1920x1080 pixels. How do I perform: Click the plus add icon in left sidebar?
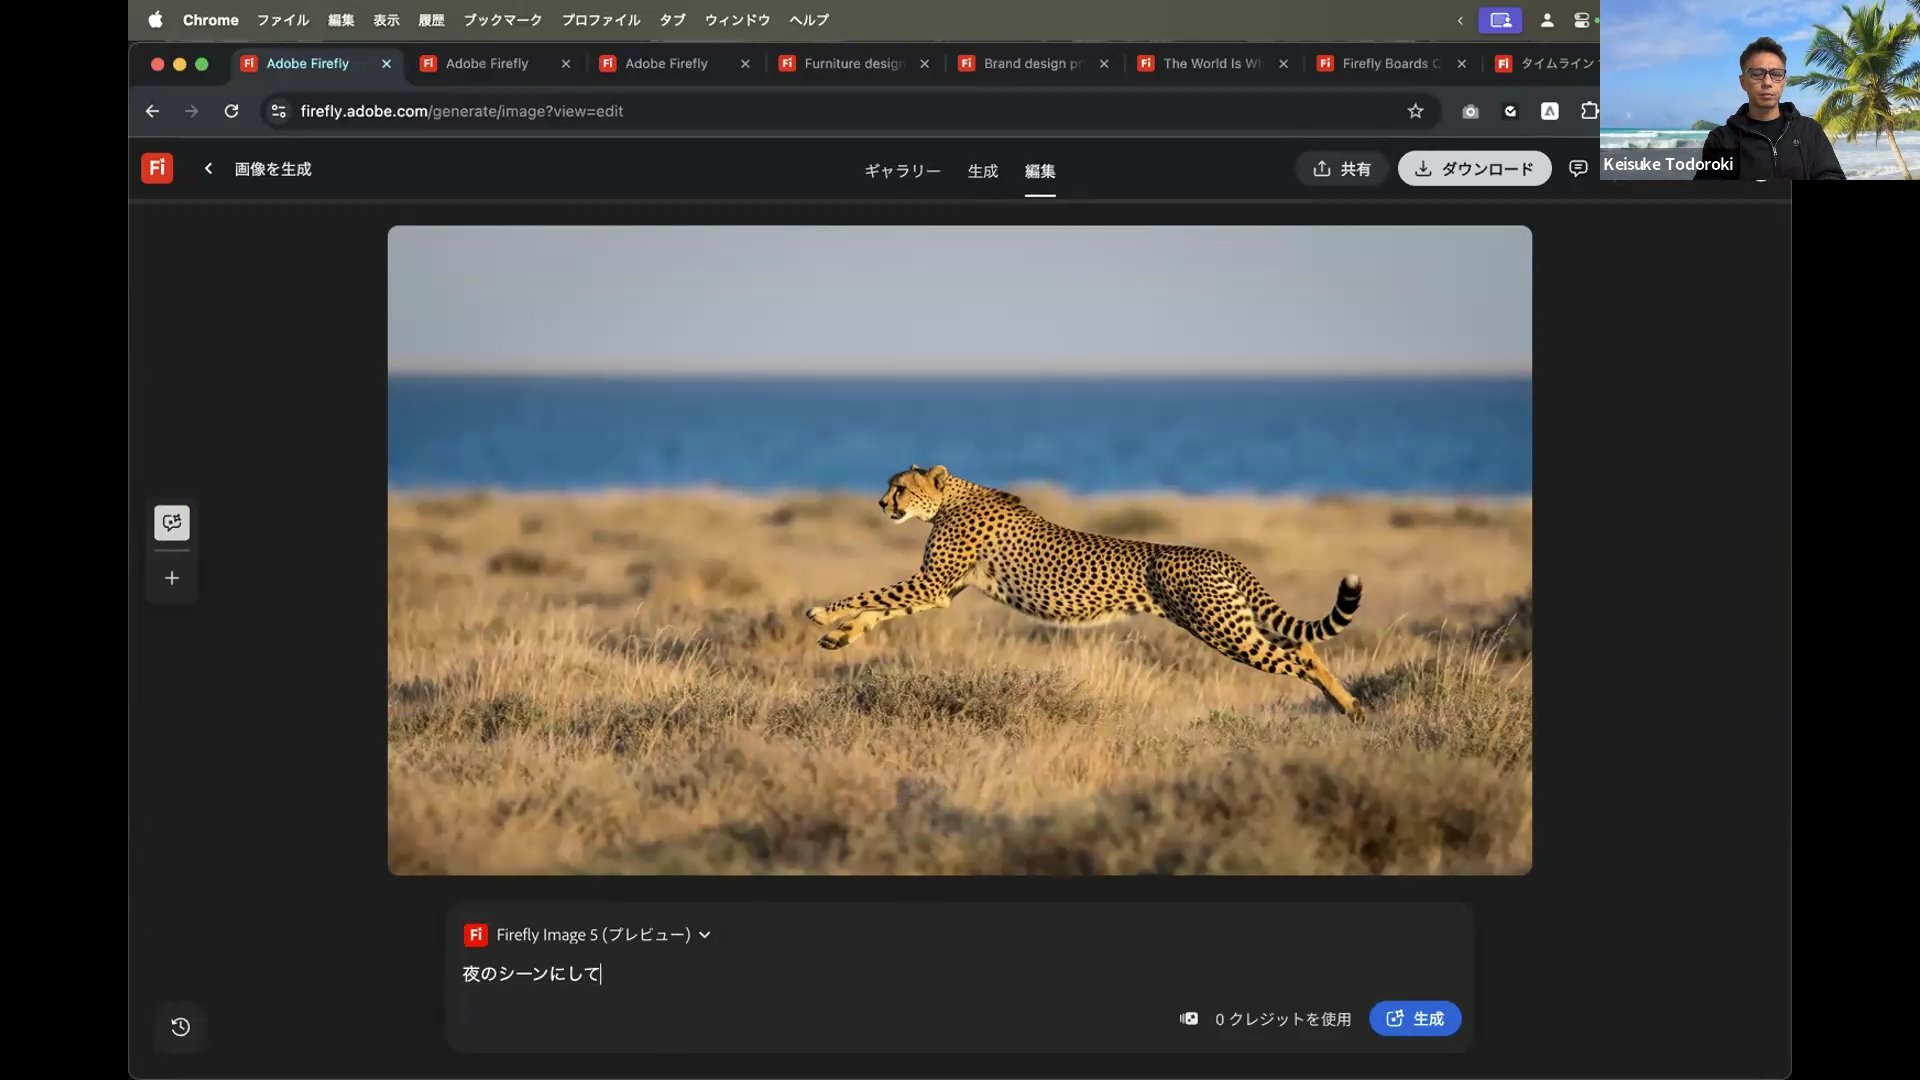[x=172, y=578]
